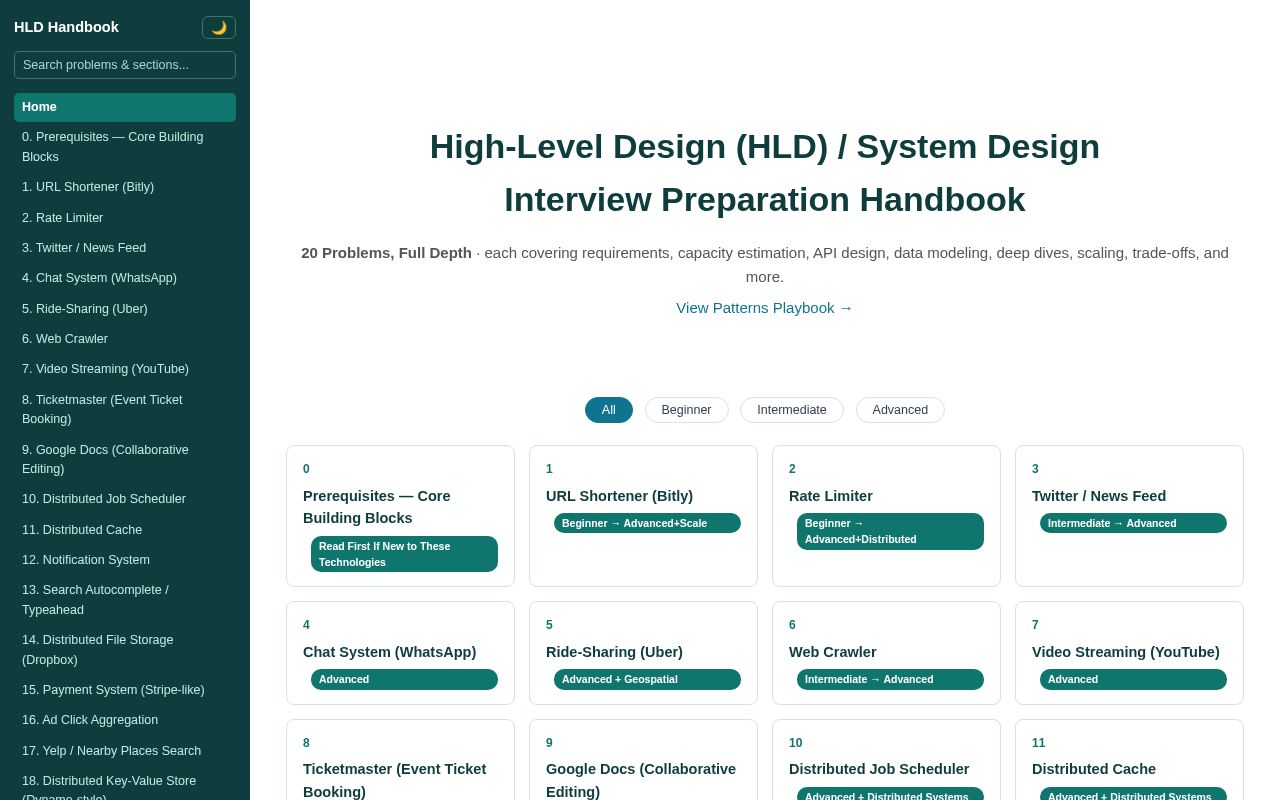The image size is (1280, 800).
Task: Go to 3. Twitter / News Feed in sidebar
Action: [125, 248]
